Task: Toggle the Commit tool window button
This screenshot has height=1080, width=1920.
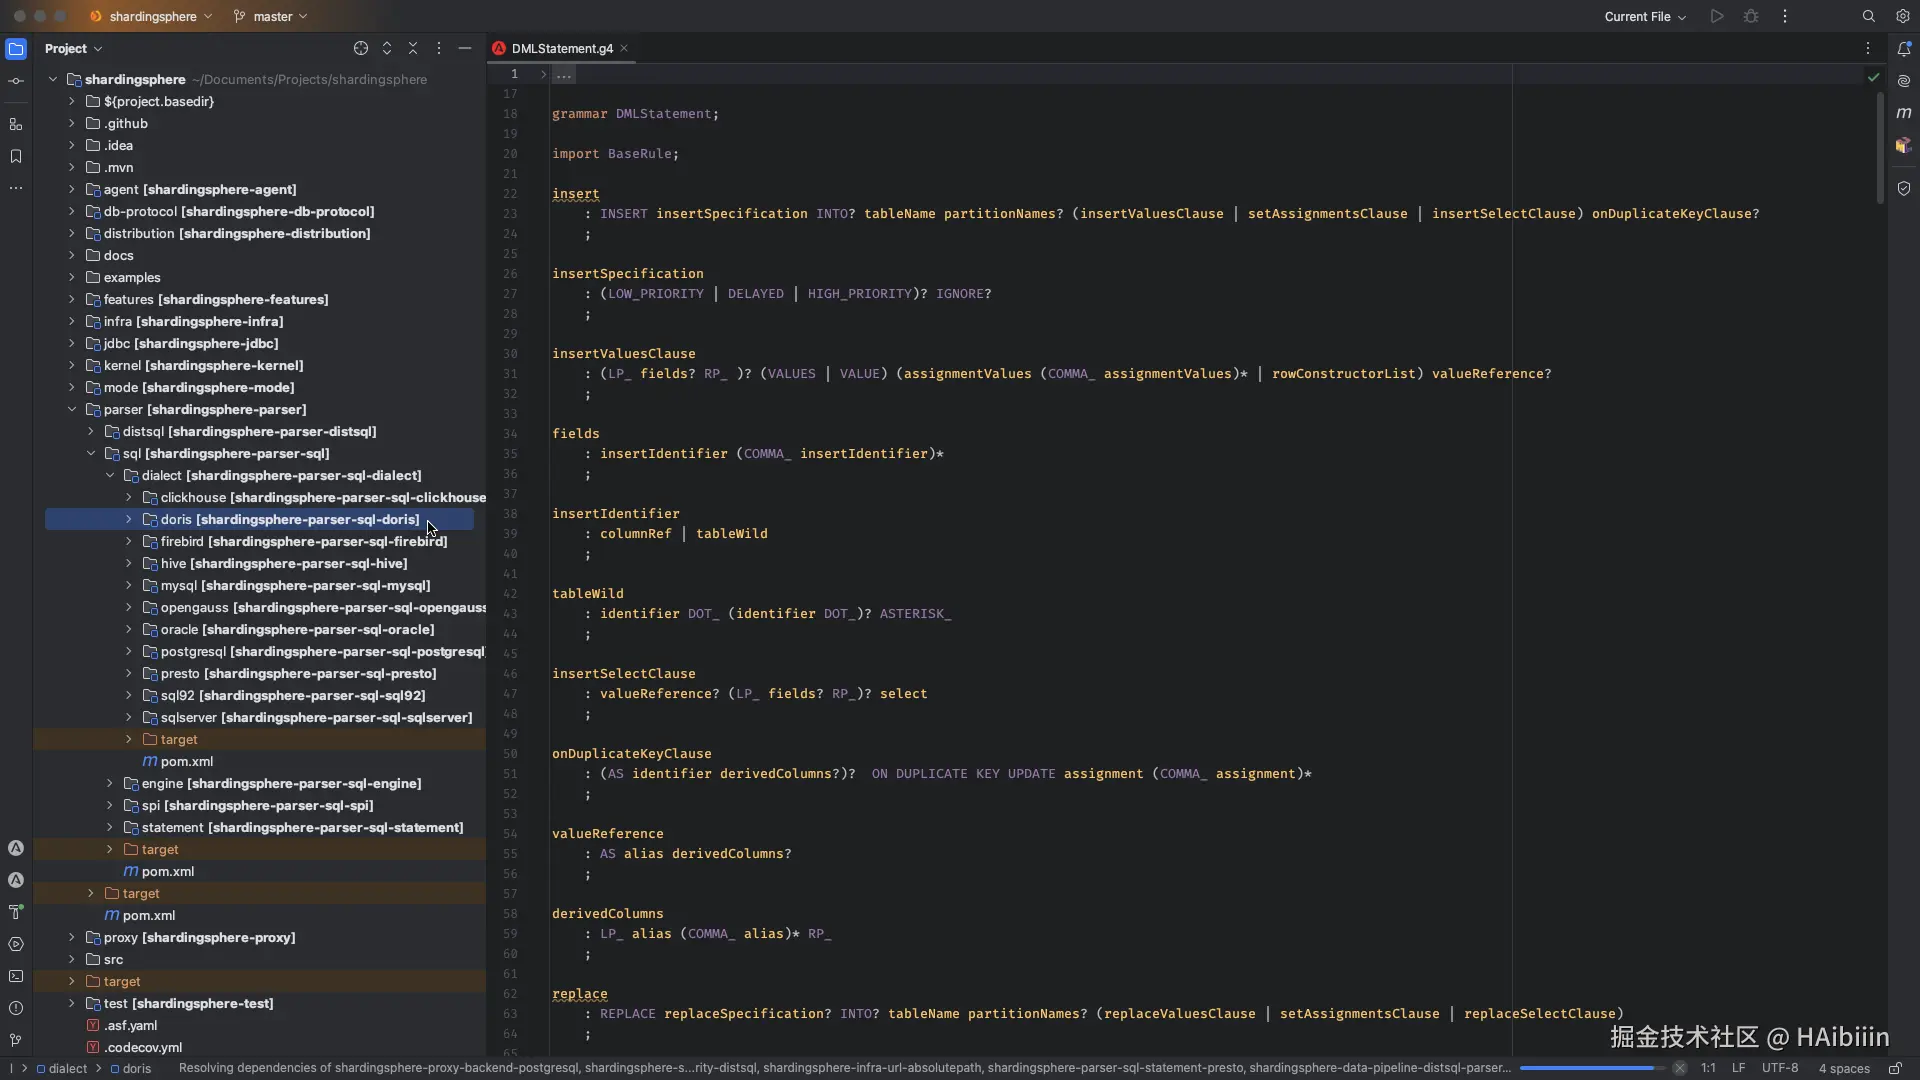Action: (x=15, y=81)
